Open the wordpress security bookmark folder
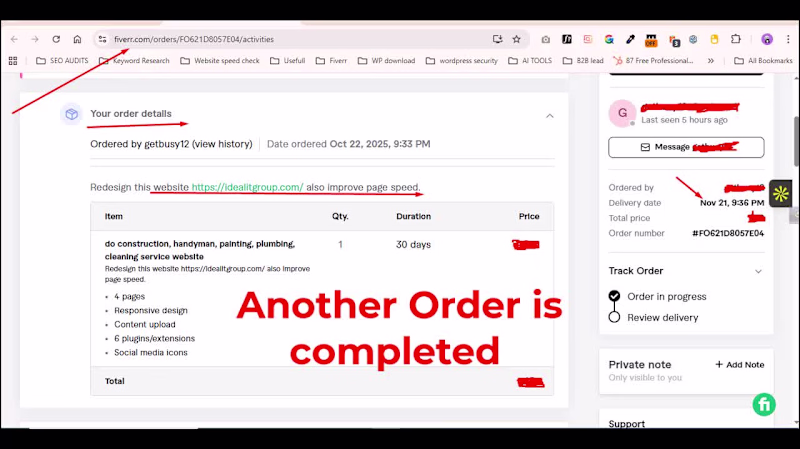The height and width of the screenshot is (449, 800). click(462, 61)
